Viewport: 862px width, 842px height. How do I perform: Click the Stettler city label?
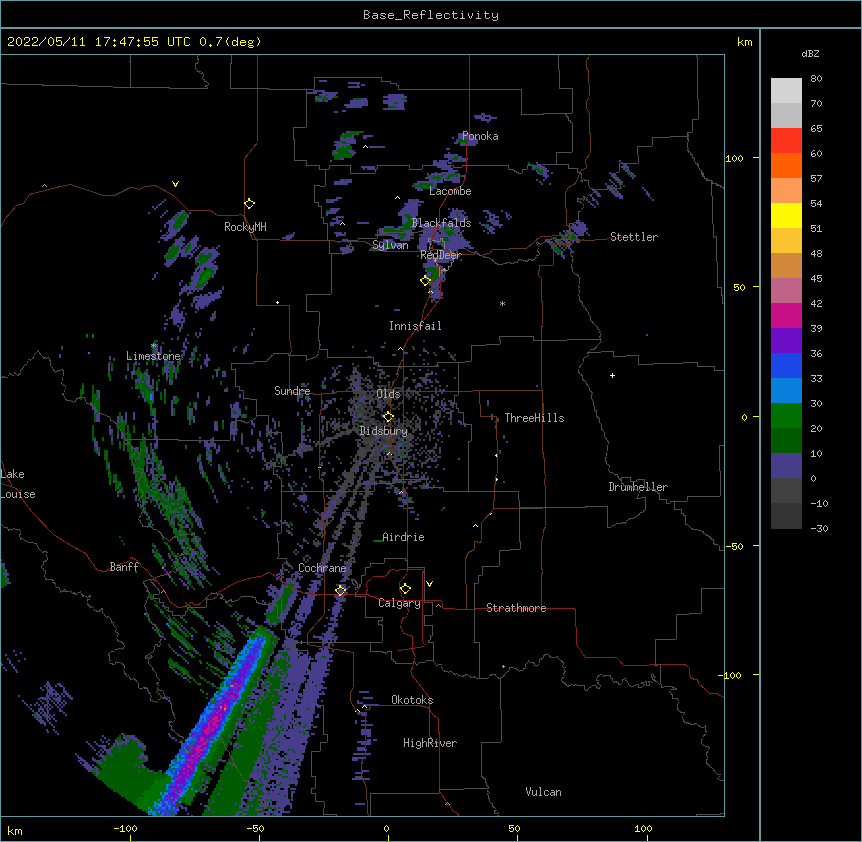coord(634,237)
